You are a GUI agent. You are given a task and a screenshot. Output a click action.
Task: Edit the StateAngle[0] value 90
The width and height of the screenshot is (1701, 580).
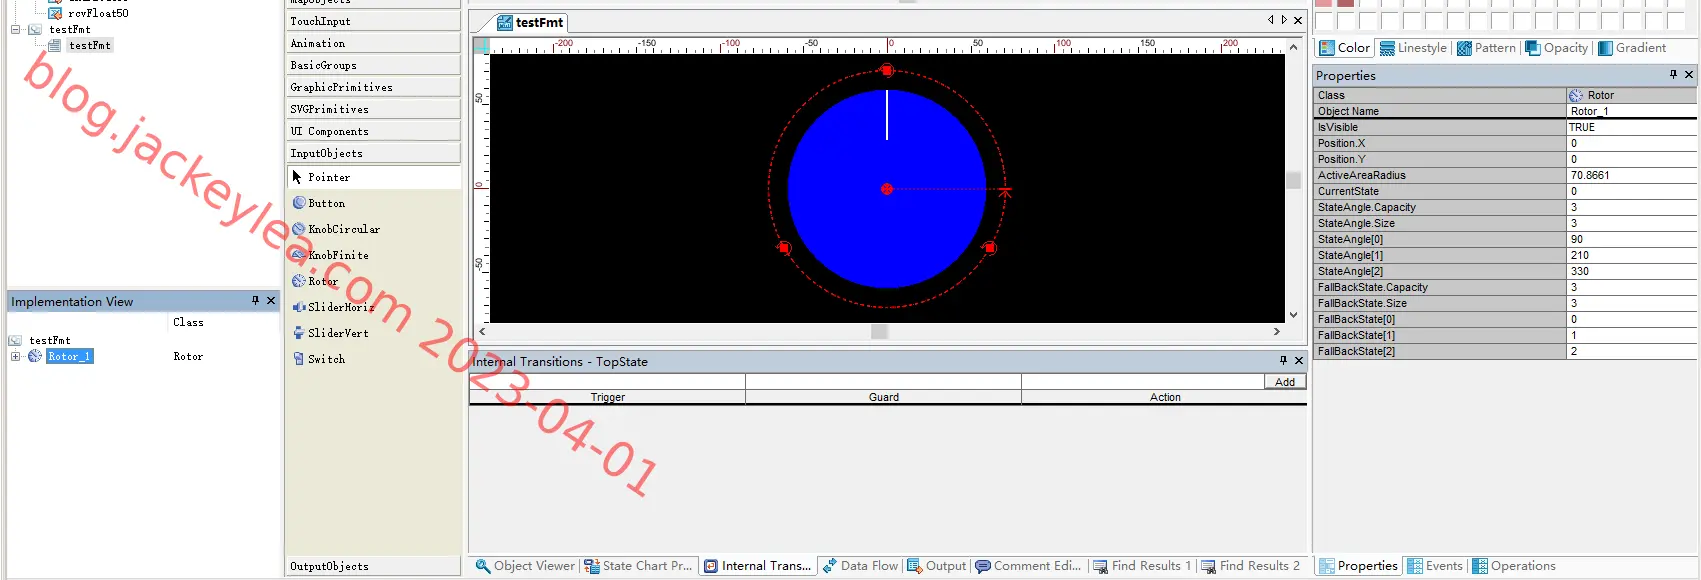[x=1631, y=239]
